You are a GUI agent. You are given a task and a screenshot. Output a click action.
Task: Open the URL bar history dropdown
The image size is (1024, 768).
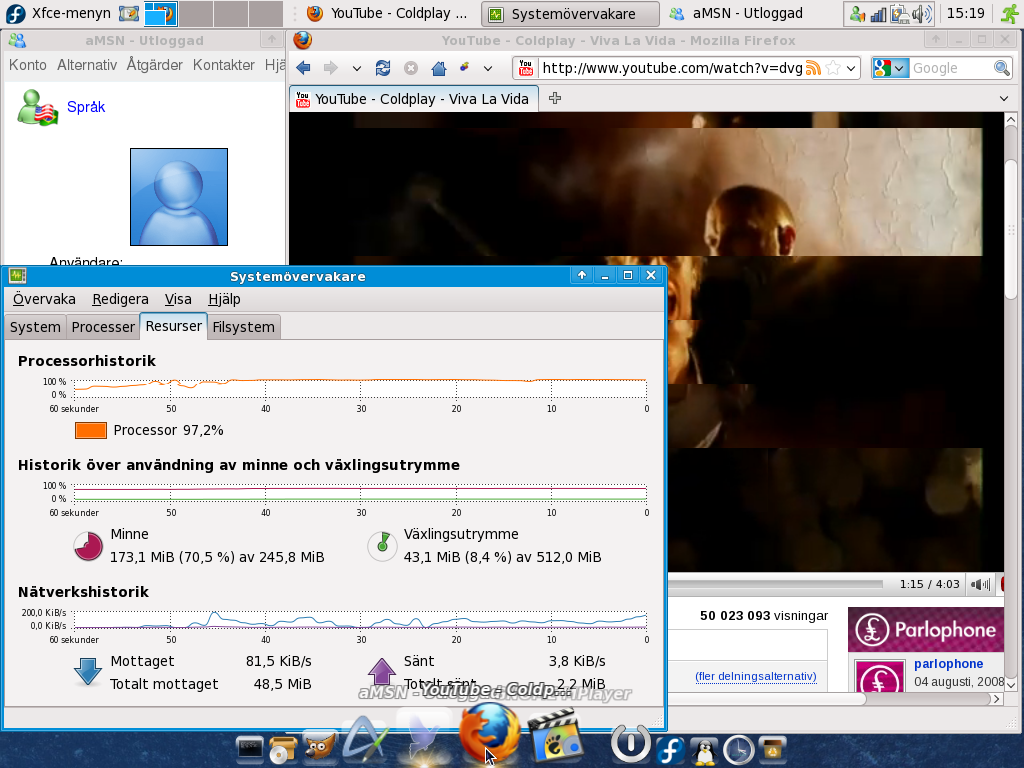[x=851, y=68]
